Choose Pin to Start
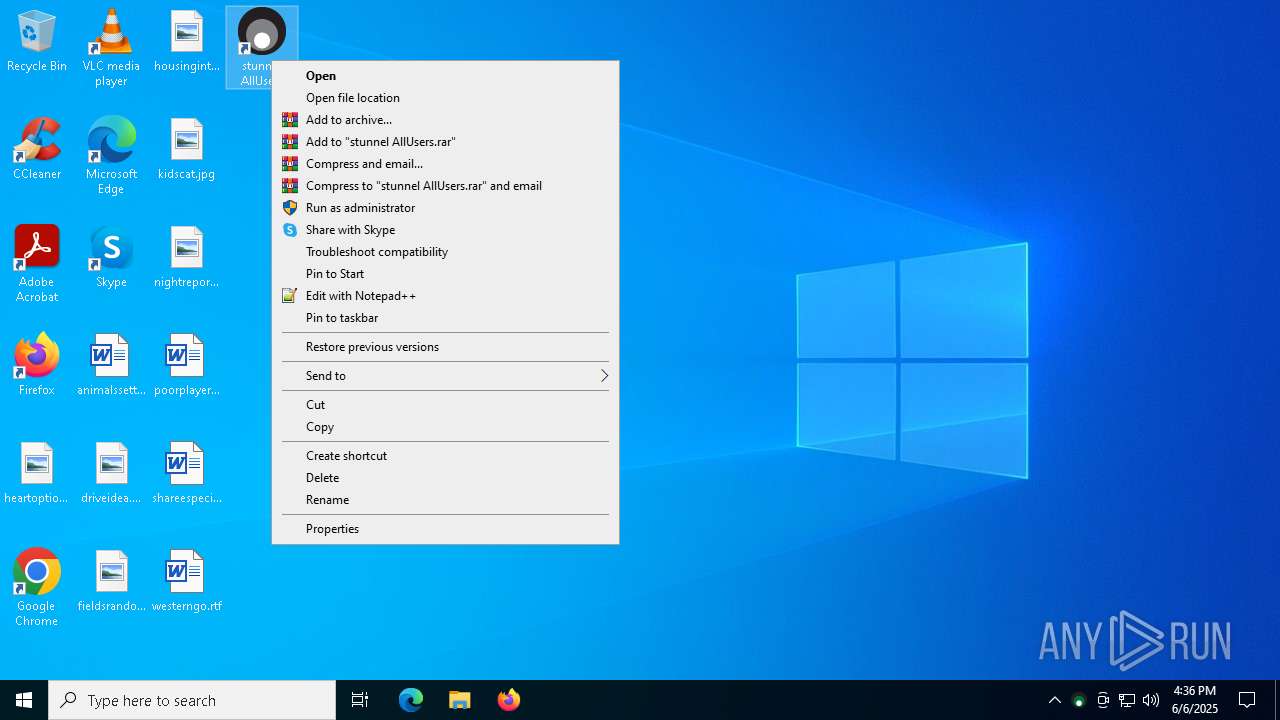1280x720 pixels. tap(445, 274)
